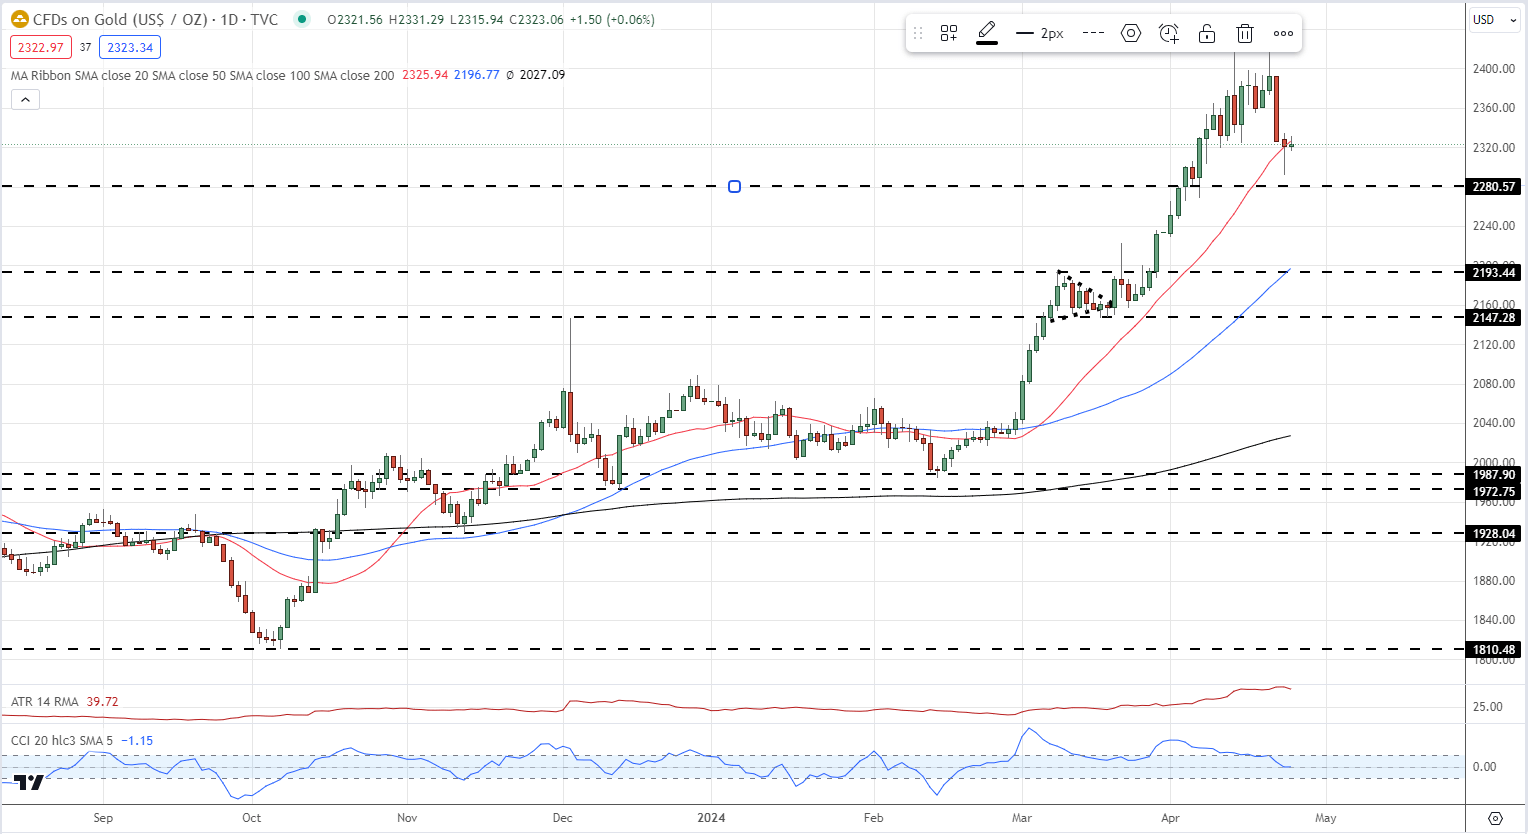Screen dimensions: 1528x834
Task: Click the 2024 year label on time axis
Action: click(711, 818)
